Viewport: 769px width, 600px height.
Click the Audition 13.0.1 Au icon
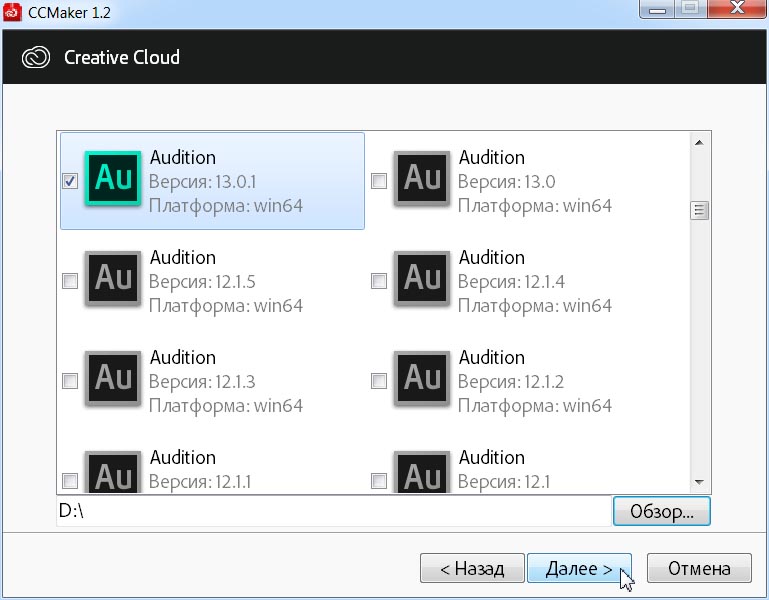pos(113,178)
